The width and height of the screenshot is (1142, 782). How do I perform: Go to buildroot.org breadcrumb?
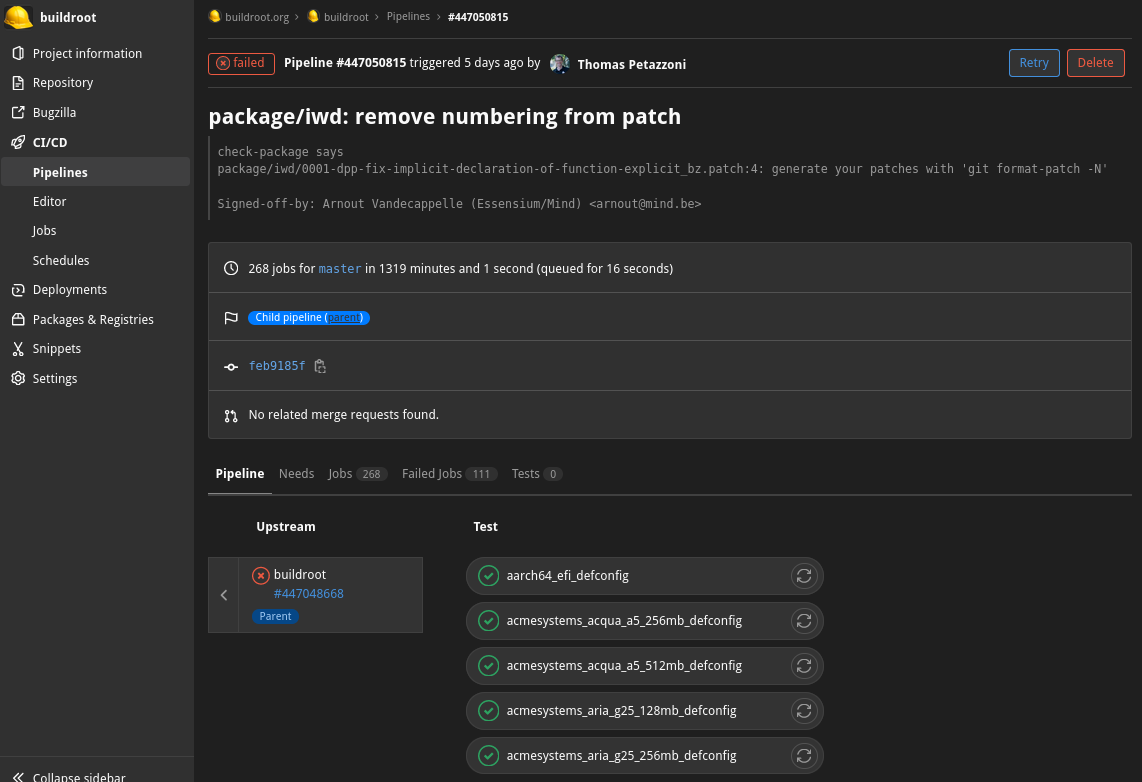(x=256, y=17)
